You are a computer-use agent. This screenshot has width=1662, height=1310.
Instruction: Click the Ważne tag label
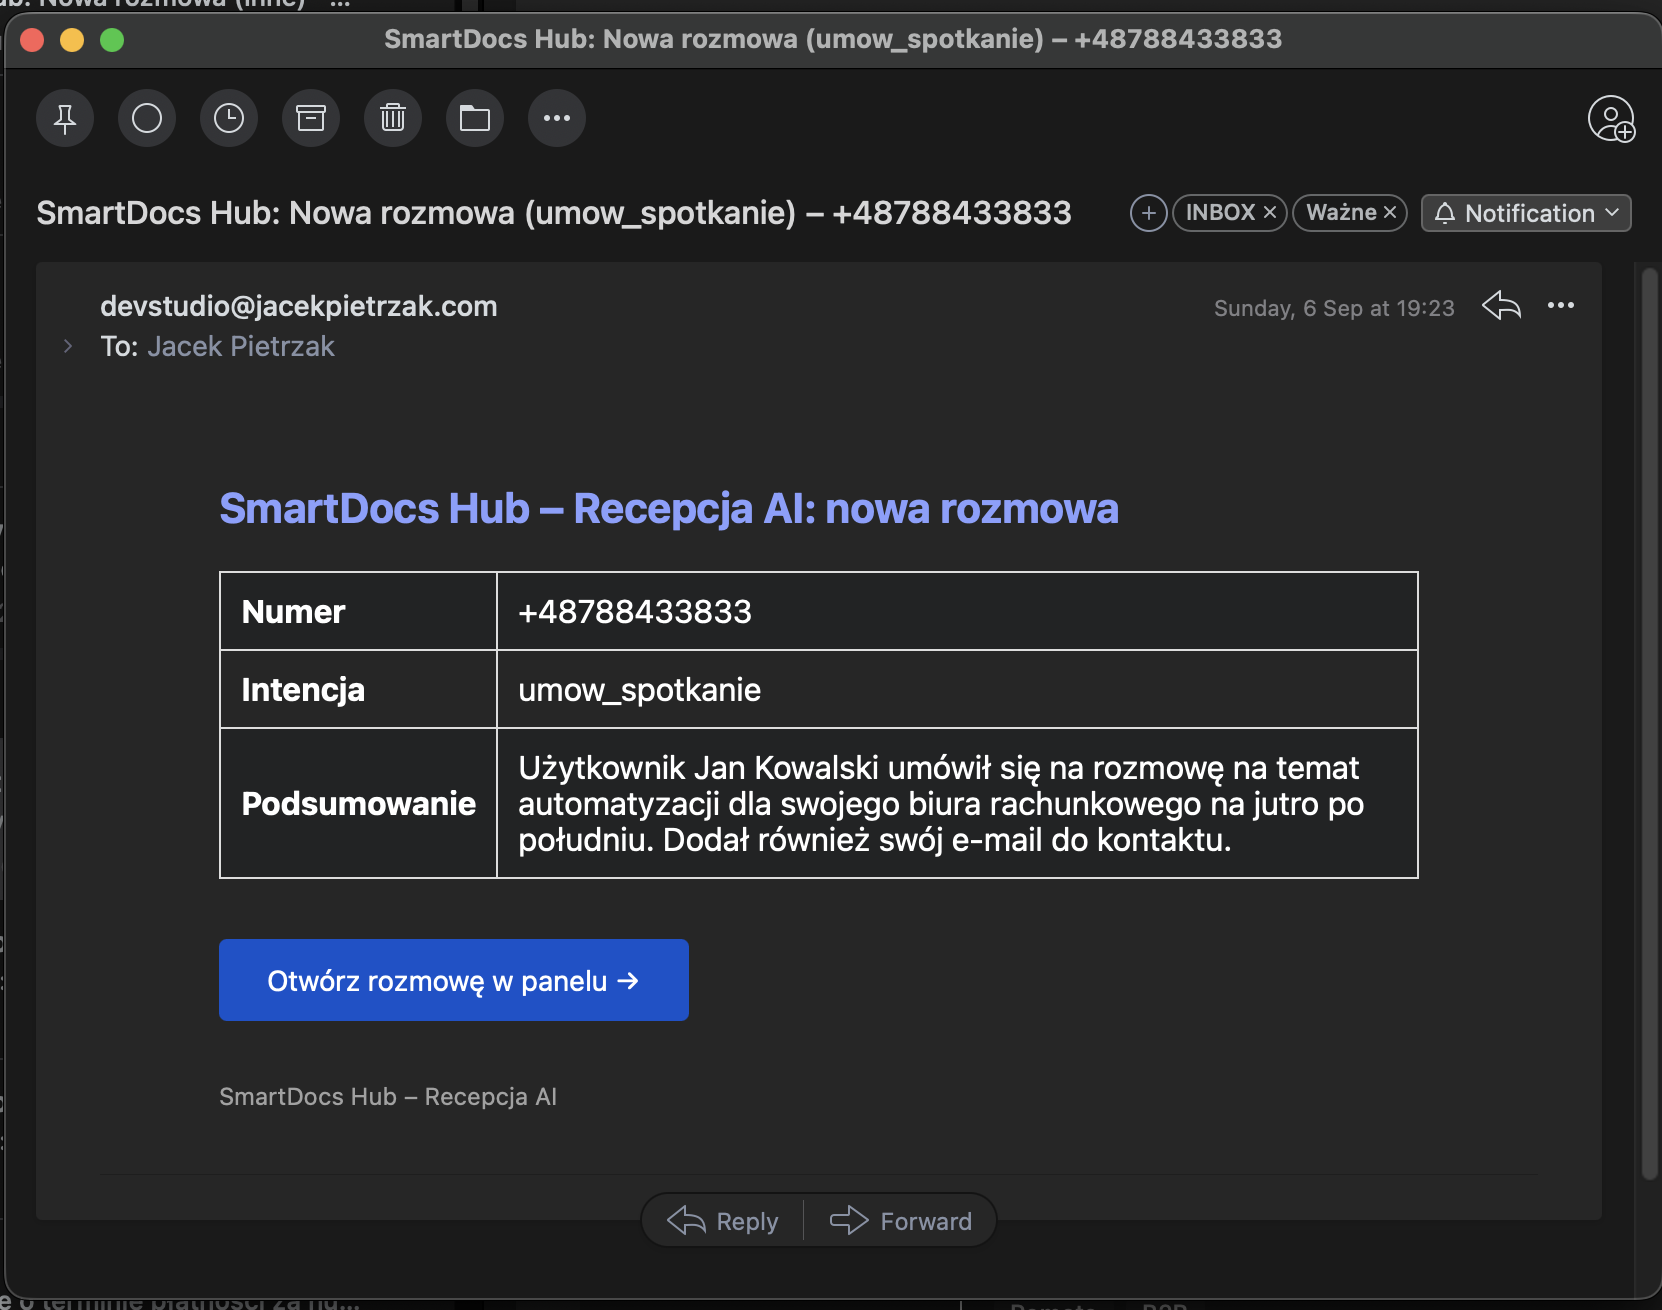tap(1341, 213)
